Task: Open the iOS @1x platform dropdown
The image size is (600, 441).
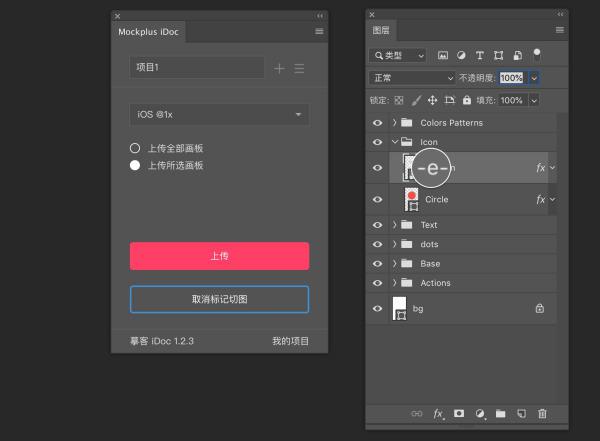Action: tap(220, 114)
